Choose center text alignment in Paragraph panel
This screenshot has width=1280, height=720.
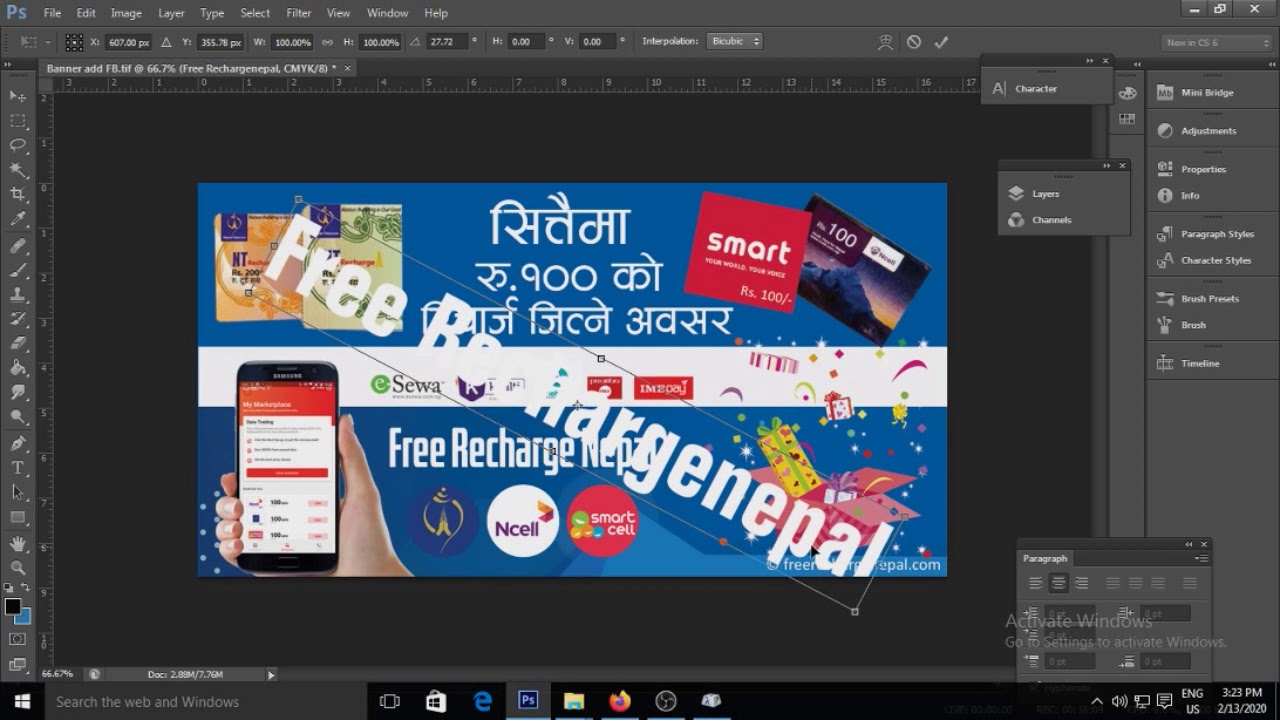[1059, 583]
